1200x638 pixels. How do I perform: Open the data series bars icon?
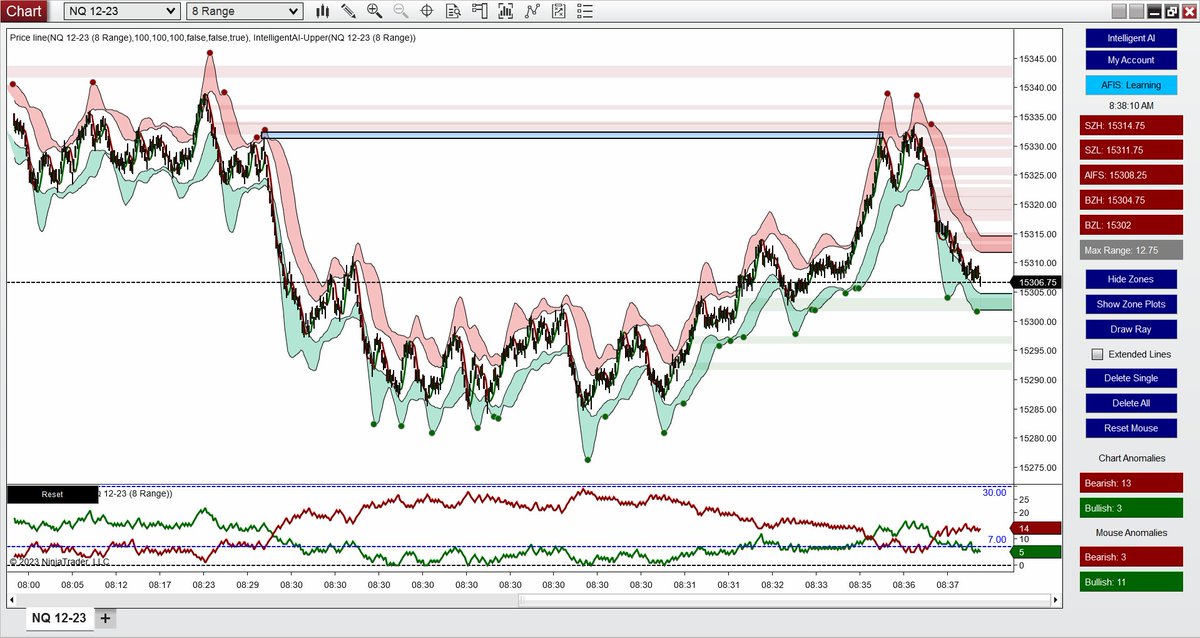click(x=505, y=11)
